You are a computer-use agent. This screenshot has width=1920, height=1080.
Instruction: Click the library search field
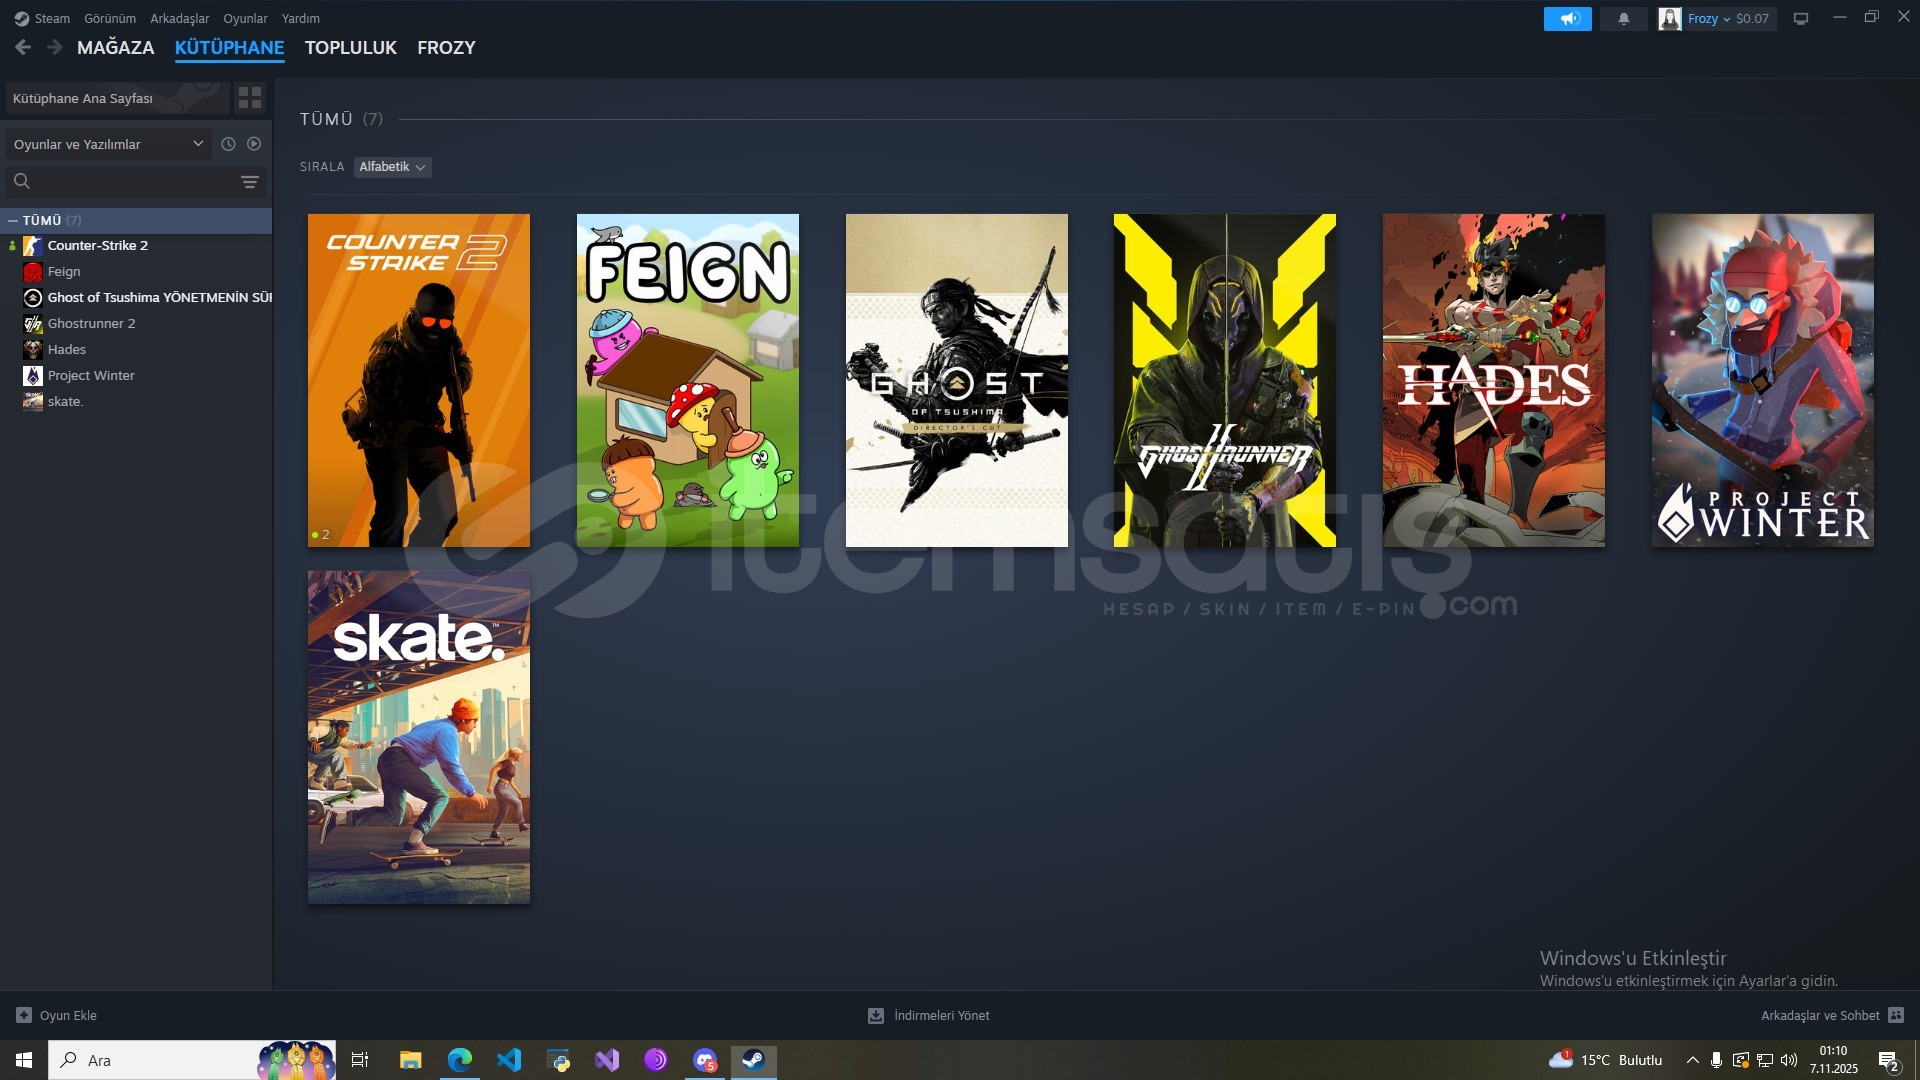pos(130,182)
